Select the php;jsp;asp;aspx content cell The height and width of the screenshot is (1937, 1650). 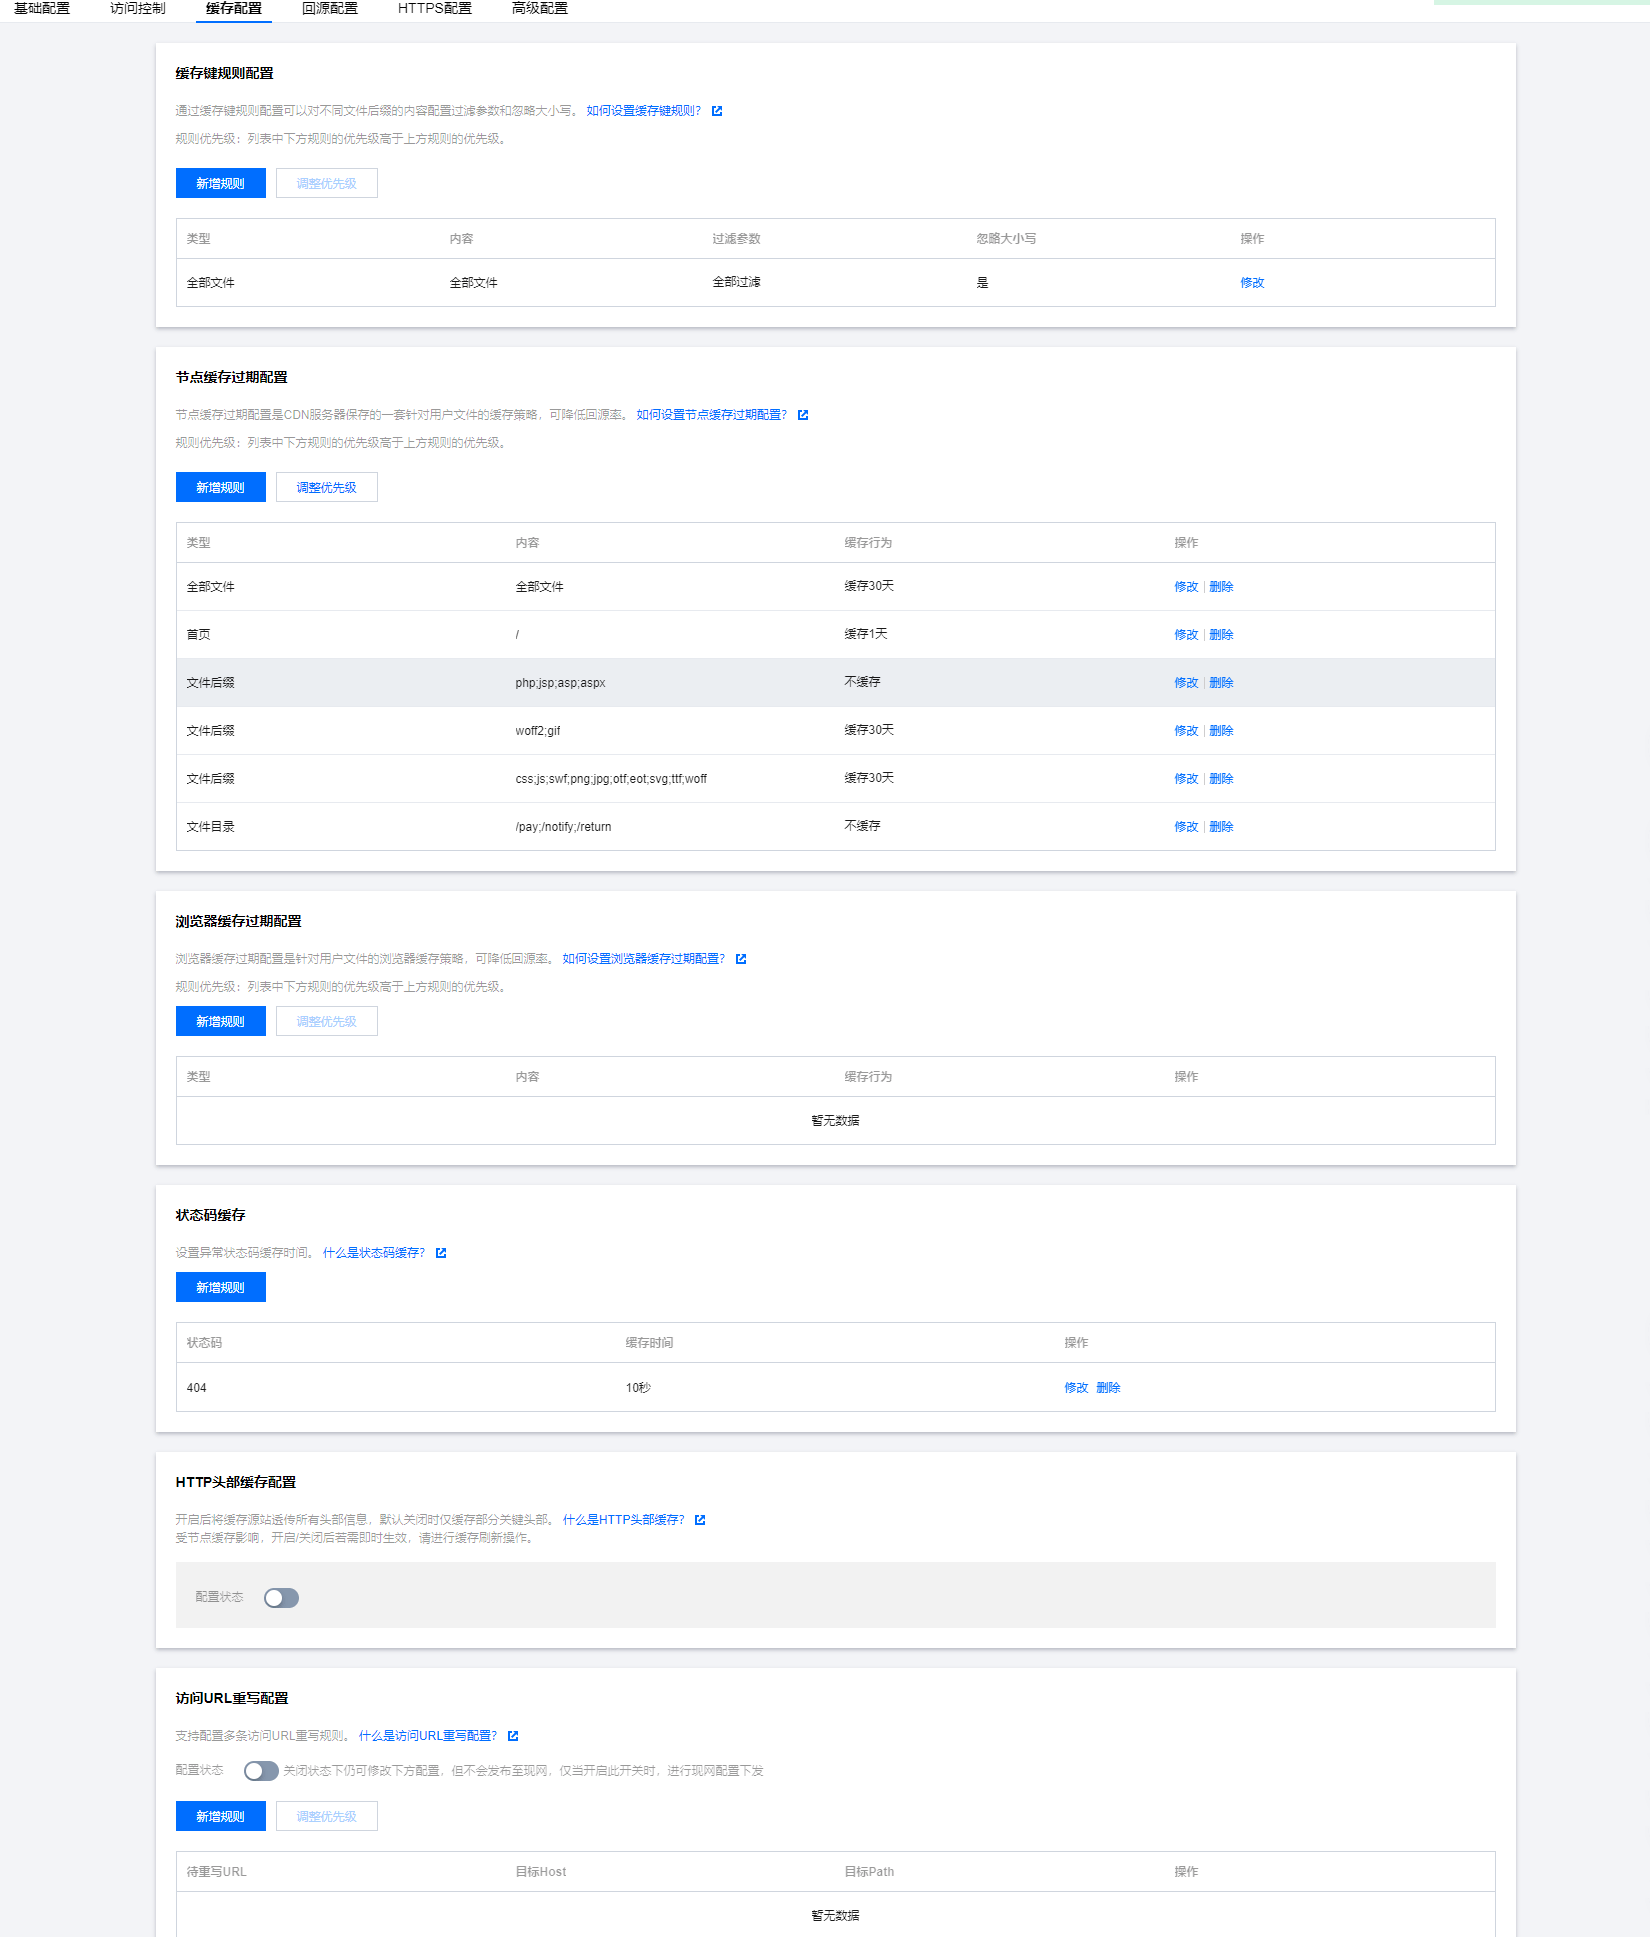click(x=560, y=683)
